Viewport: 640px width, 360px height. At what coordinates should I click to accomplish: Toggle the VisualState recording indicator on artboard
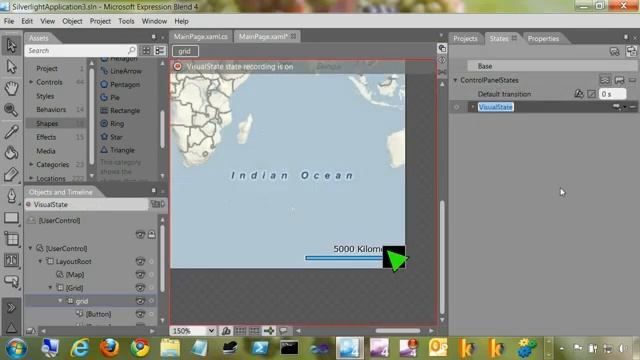pos(178,67)
